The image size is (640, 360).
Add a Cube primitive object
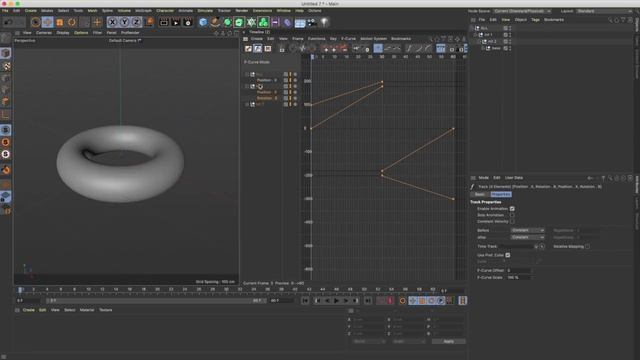(203, 22)
